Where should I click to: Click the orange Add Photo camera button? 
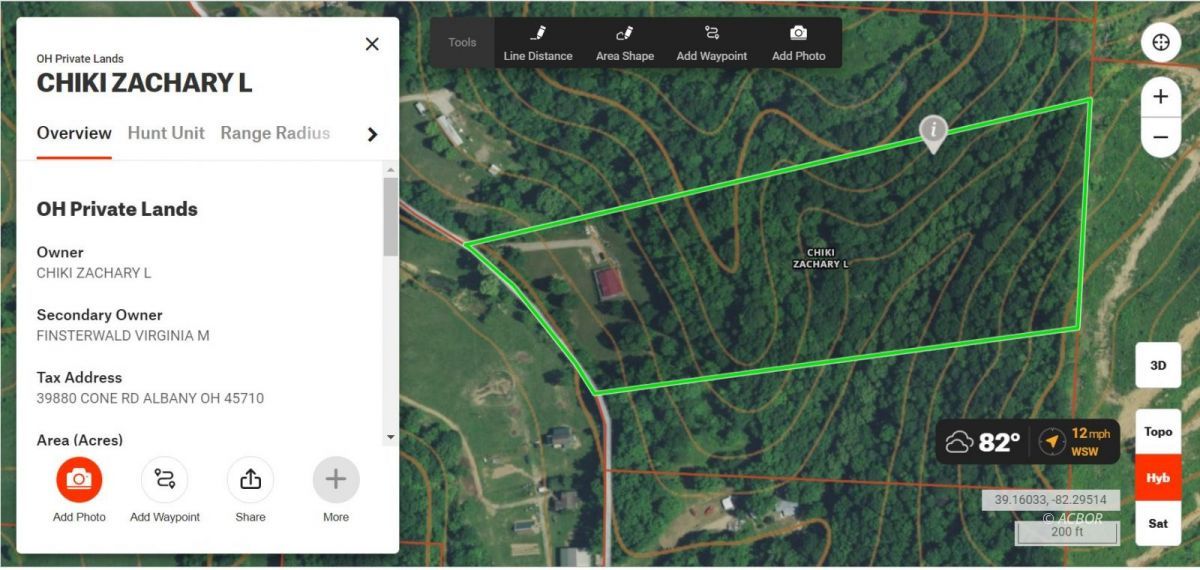(x=79, y=479)
